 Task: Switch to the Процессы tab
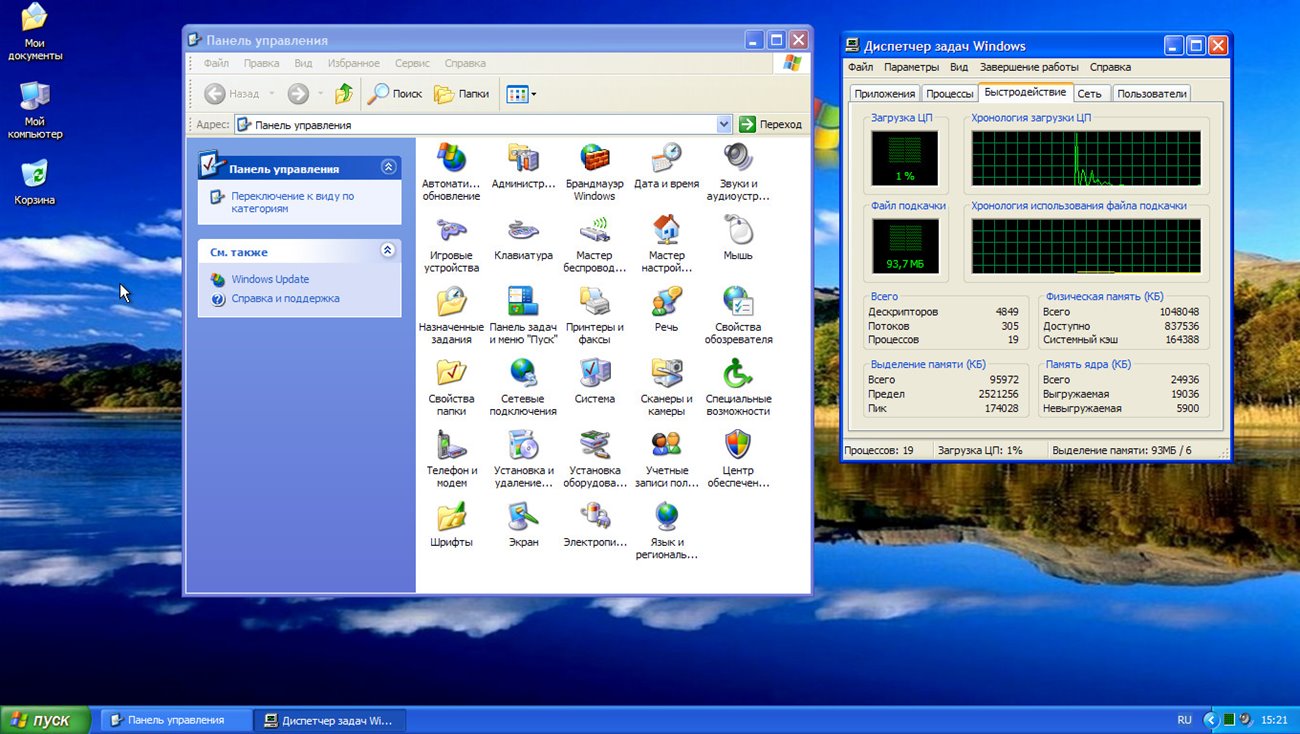point(949,93)
